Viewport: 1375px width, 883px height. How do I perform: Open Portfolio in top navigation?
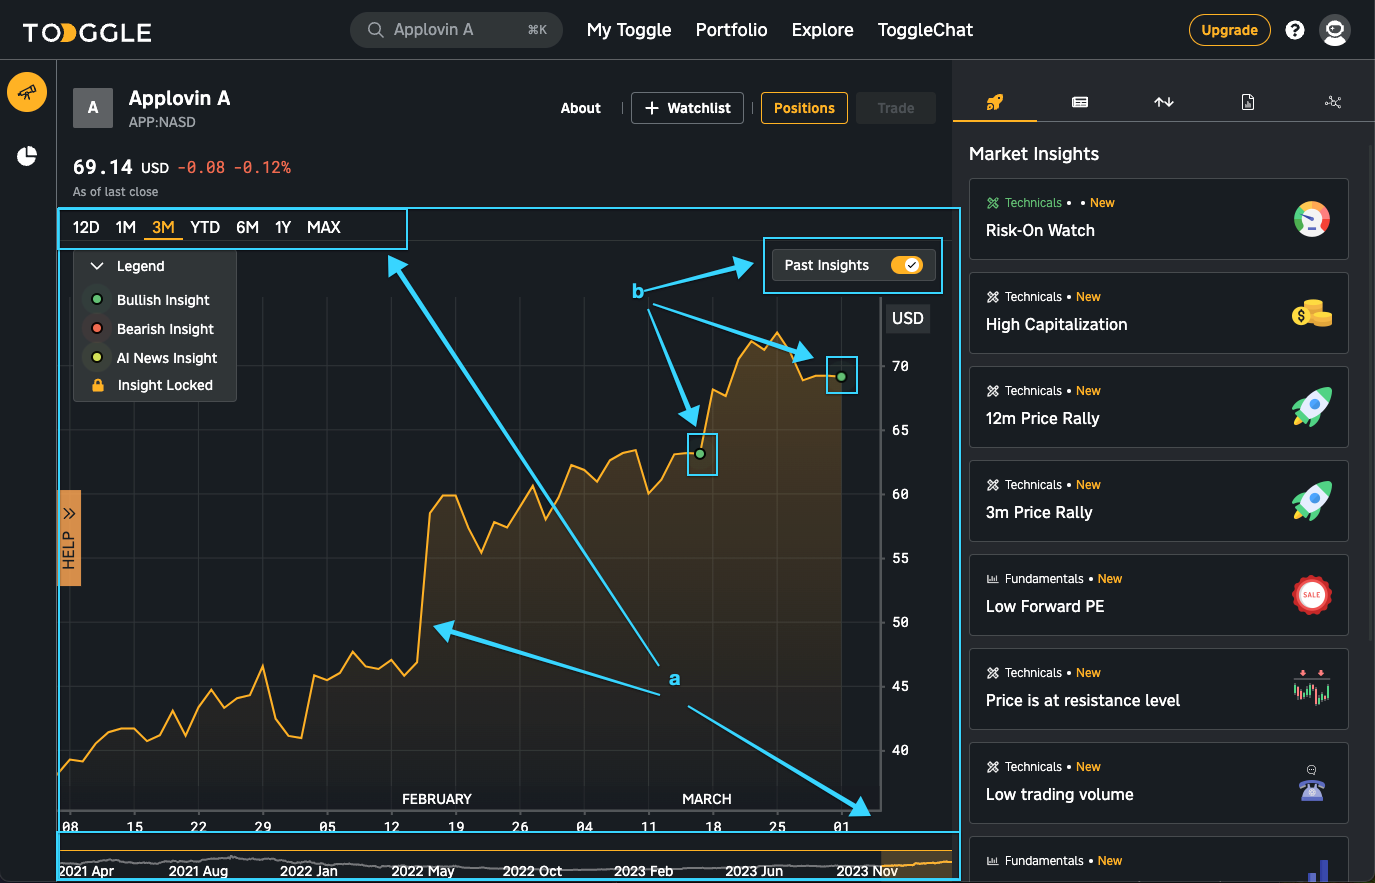pos(732,30)
